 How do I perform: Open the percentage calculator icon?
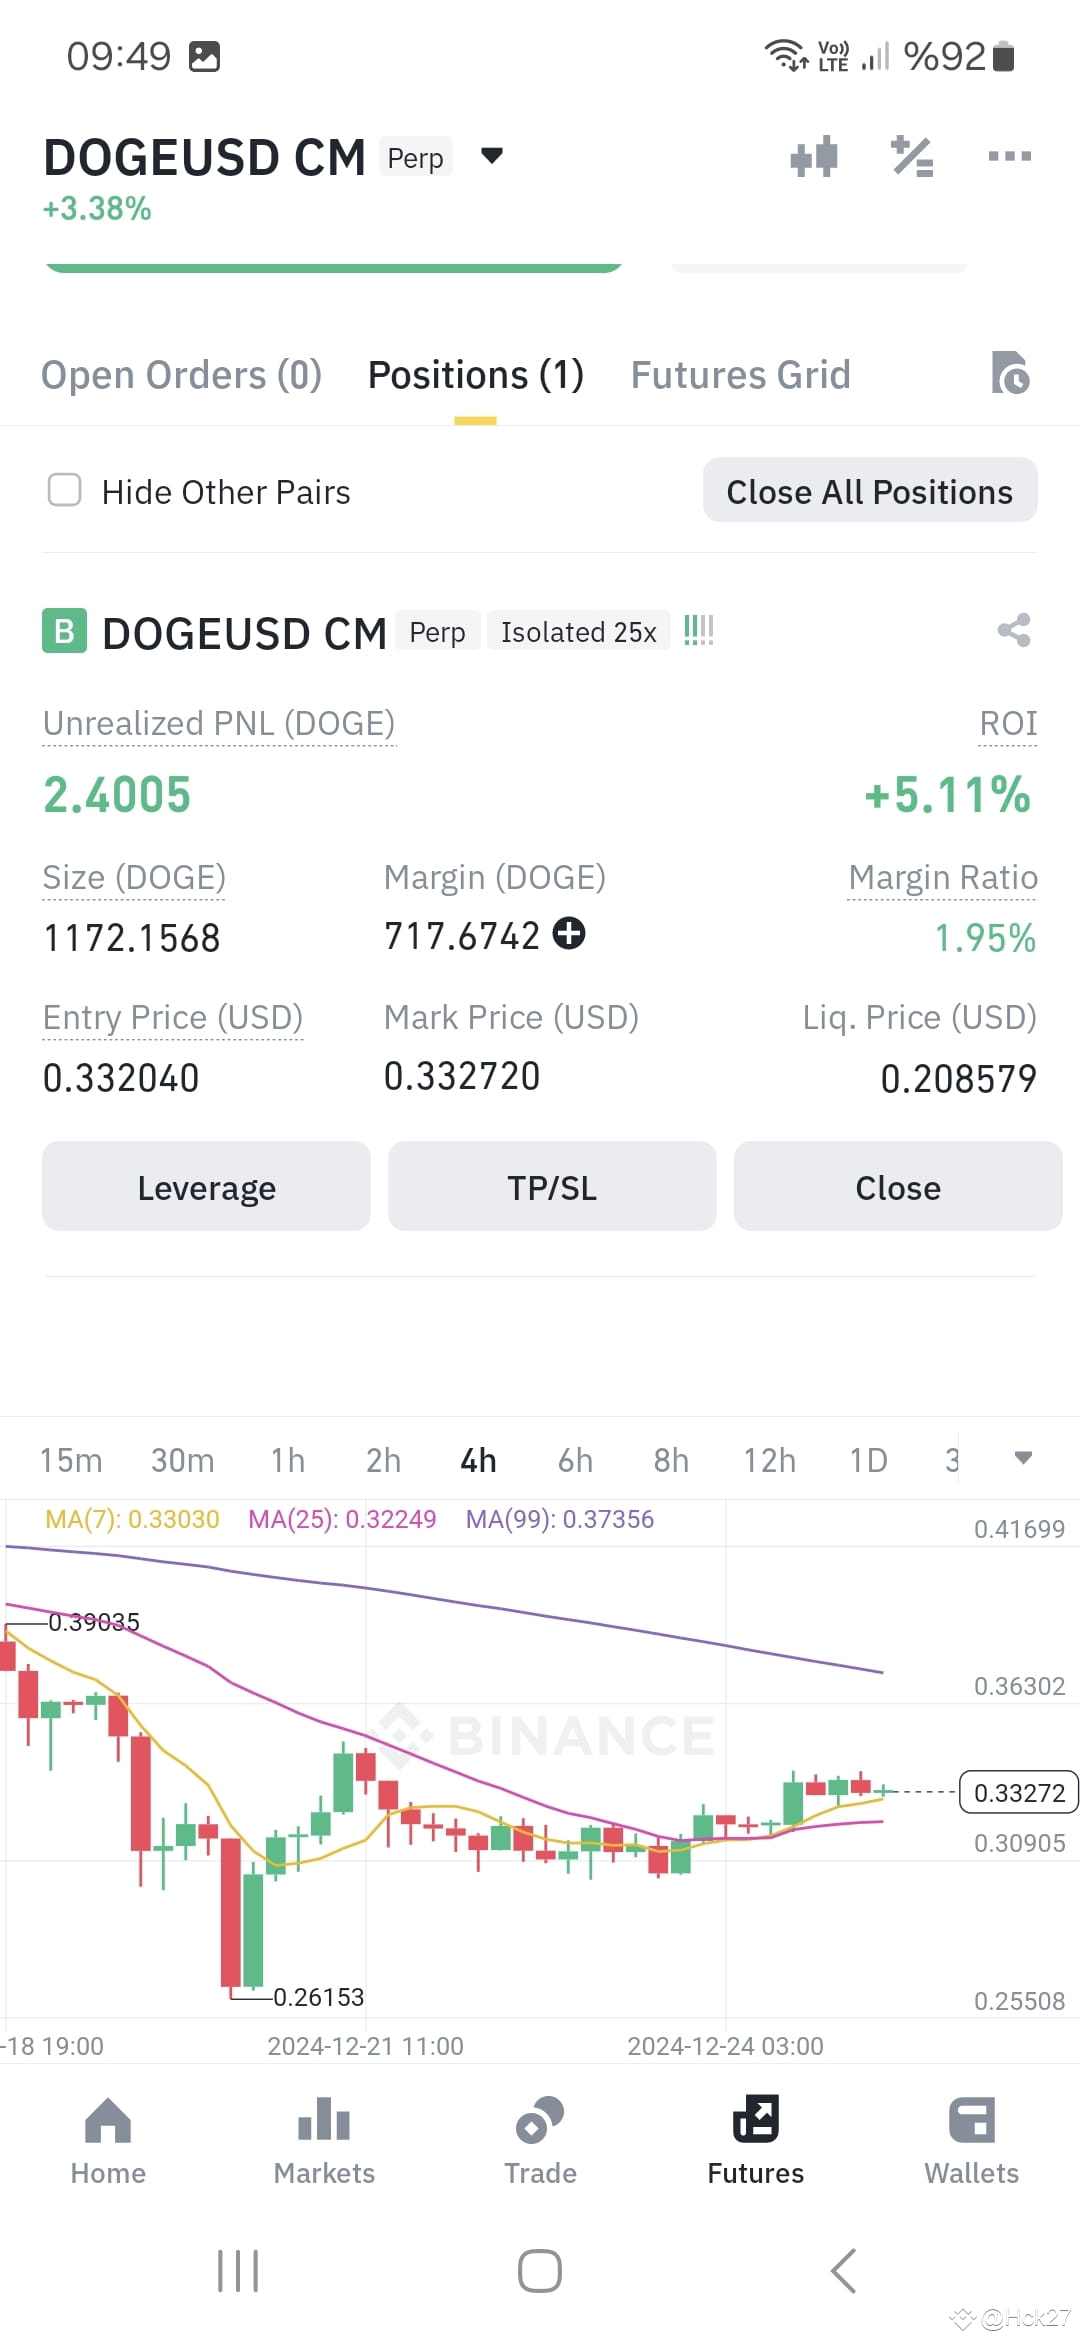912,157
